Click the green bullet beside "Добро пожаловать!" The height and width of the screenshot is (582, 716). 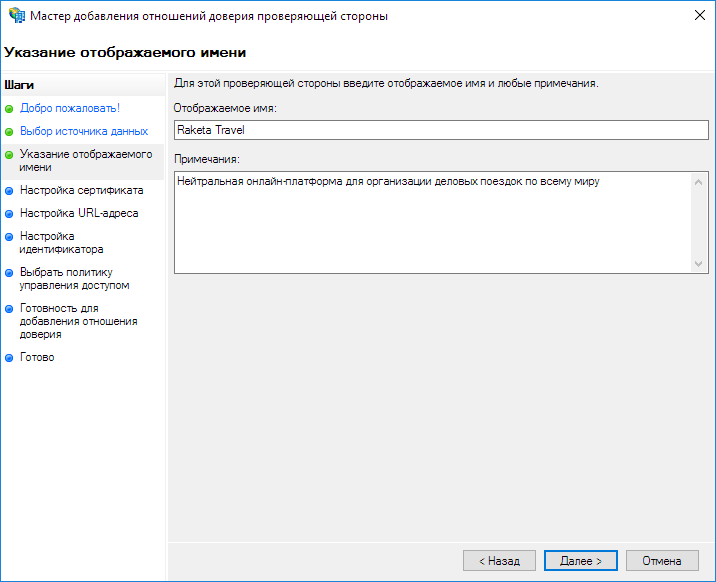click(x=9, y=108)
